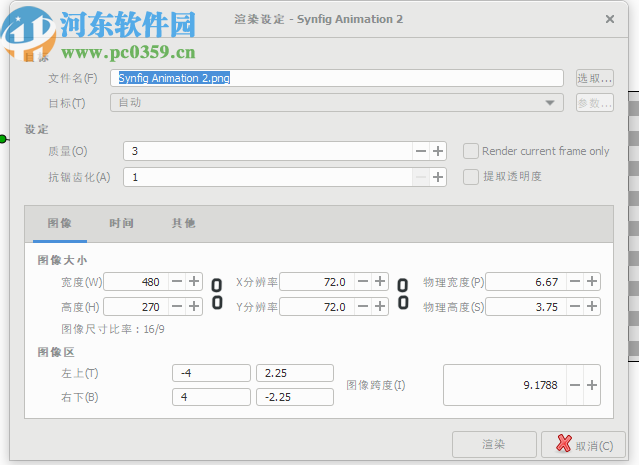Increase the X分辨率 resolution
The height and width of the screenshot is (465, 639).
coord(380,282)
